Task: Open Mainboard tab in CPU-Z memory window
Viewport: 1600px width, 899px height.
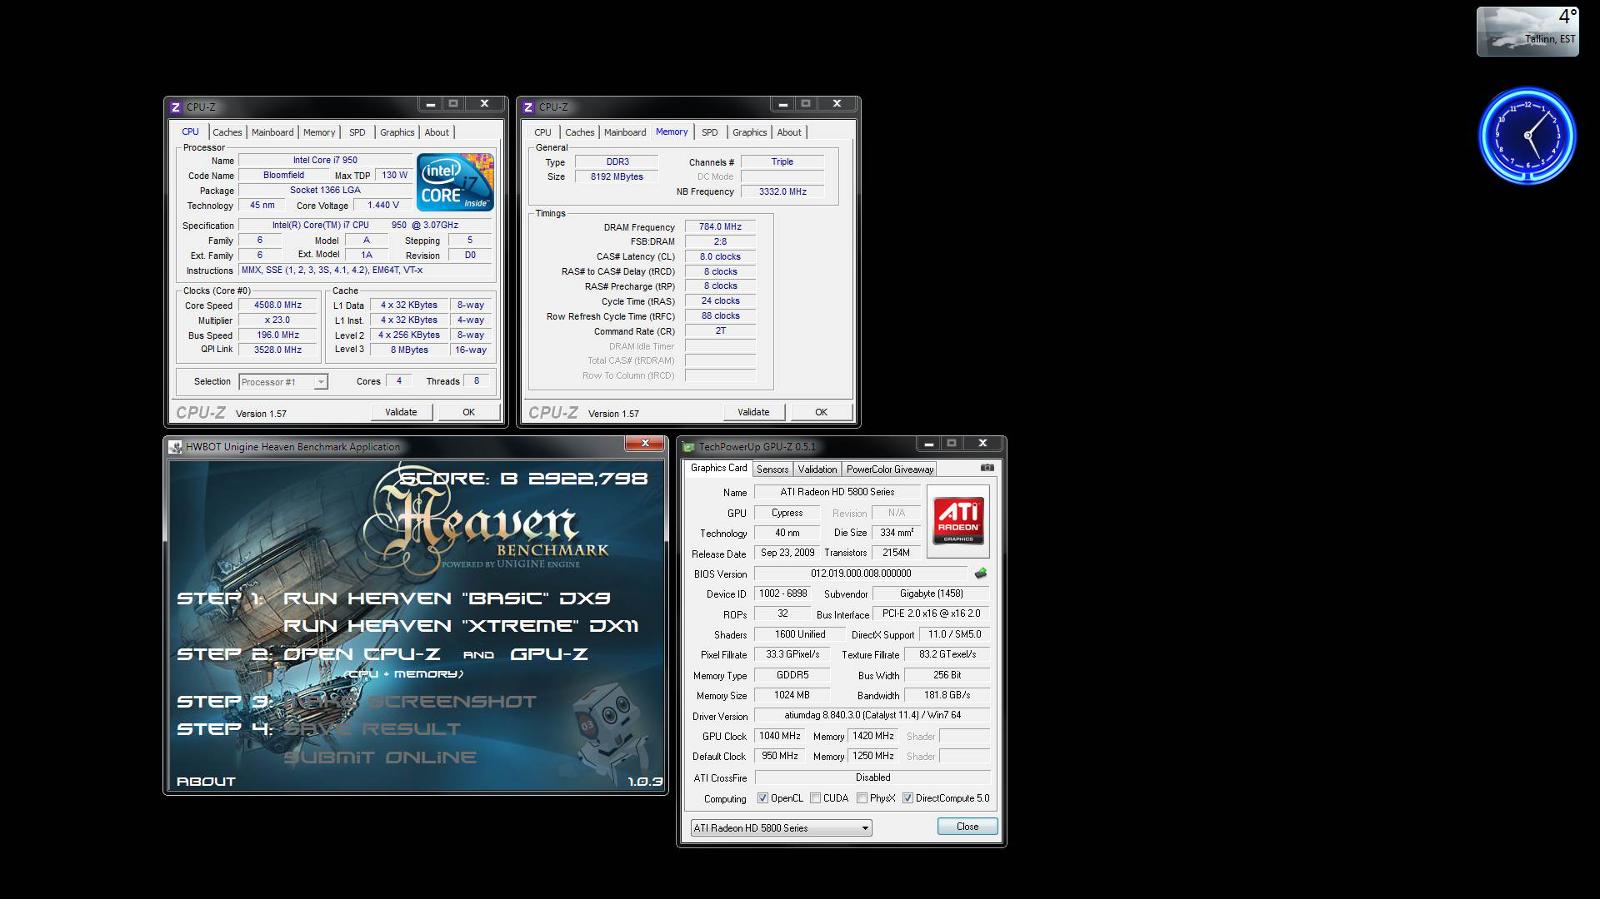Action: coord(625,132)
